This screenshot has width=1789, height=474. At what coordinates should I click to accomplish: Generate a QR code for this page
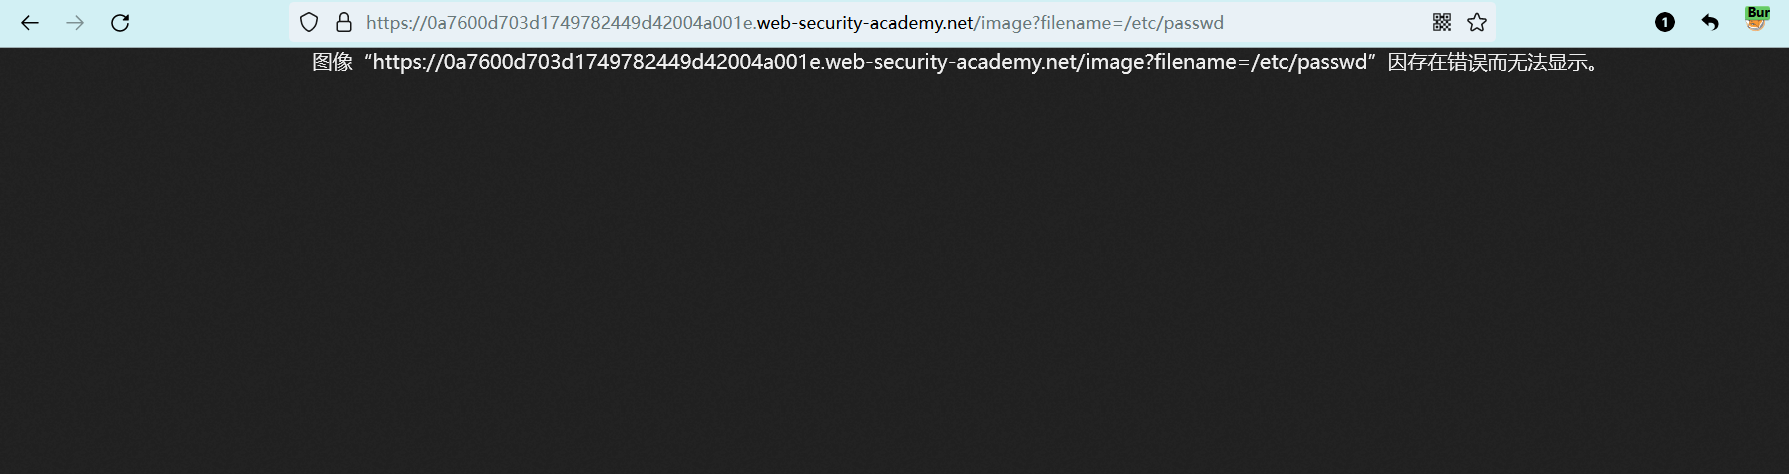1441,22
